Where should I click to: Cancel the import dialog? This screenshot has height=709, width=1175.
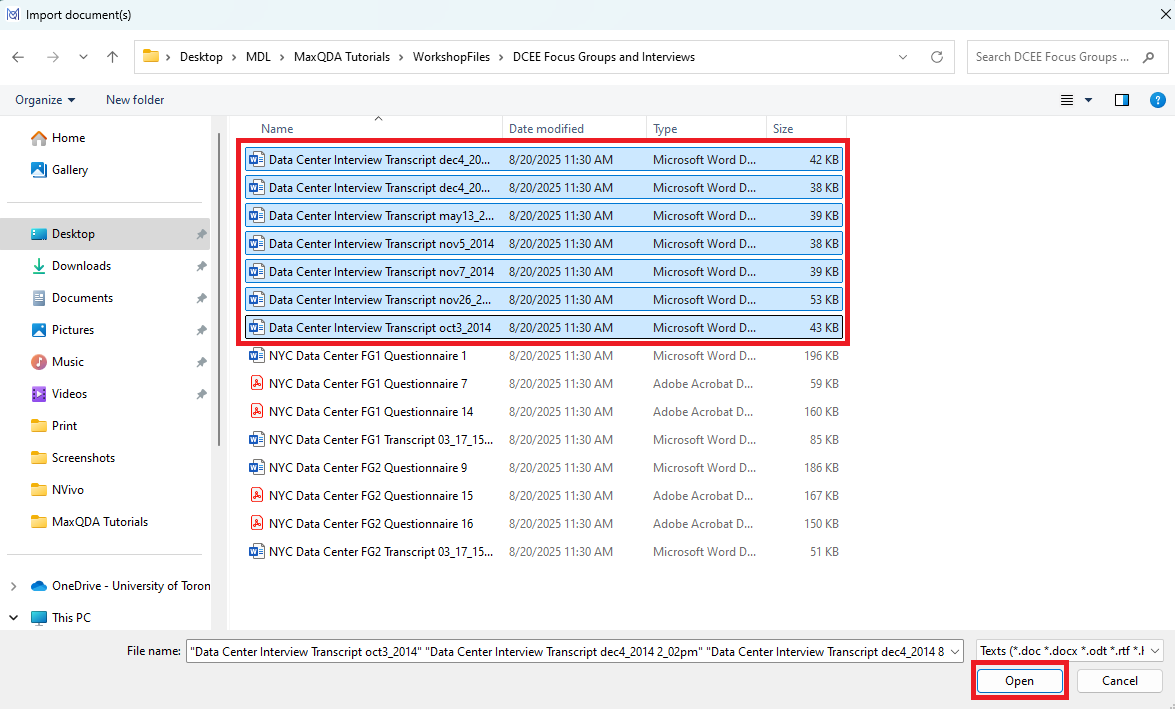pos(1120,681)
